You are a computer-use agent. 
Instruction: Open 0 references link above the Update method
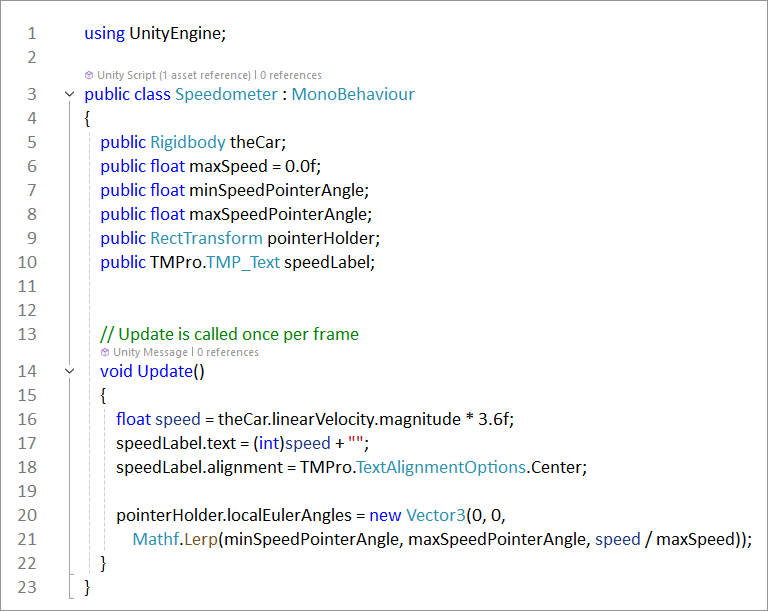[227, 352]
